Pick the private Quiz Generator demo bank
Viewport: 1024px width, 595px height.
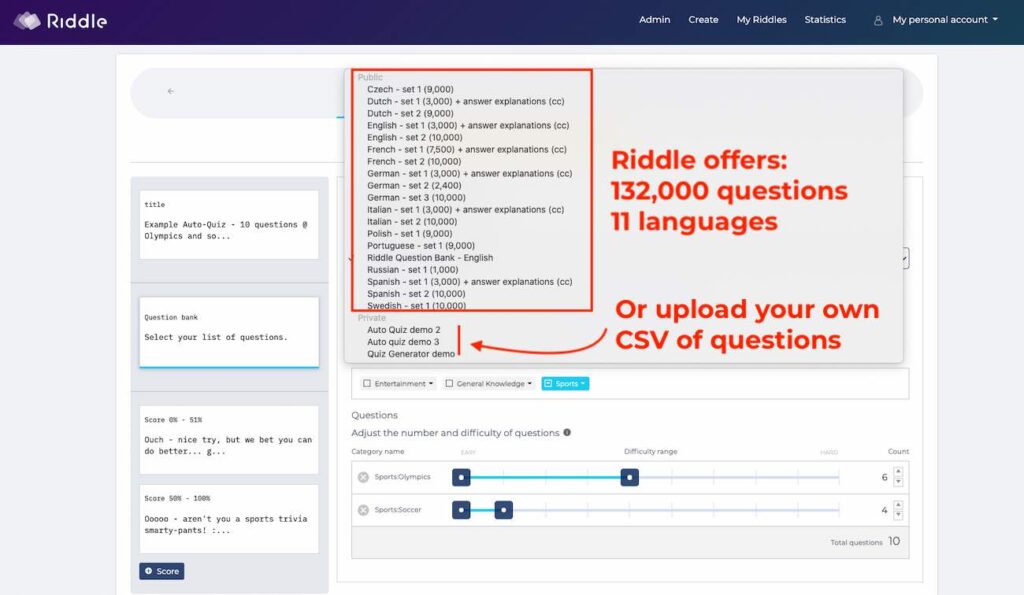pyautogui.click(x=411, y=354)
